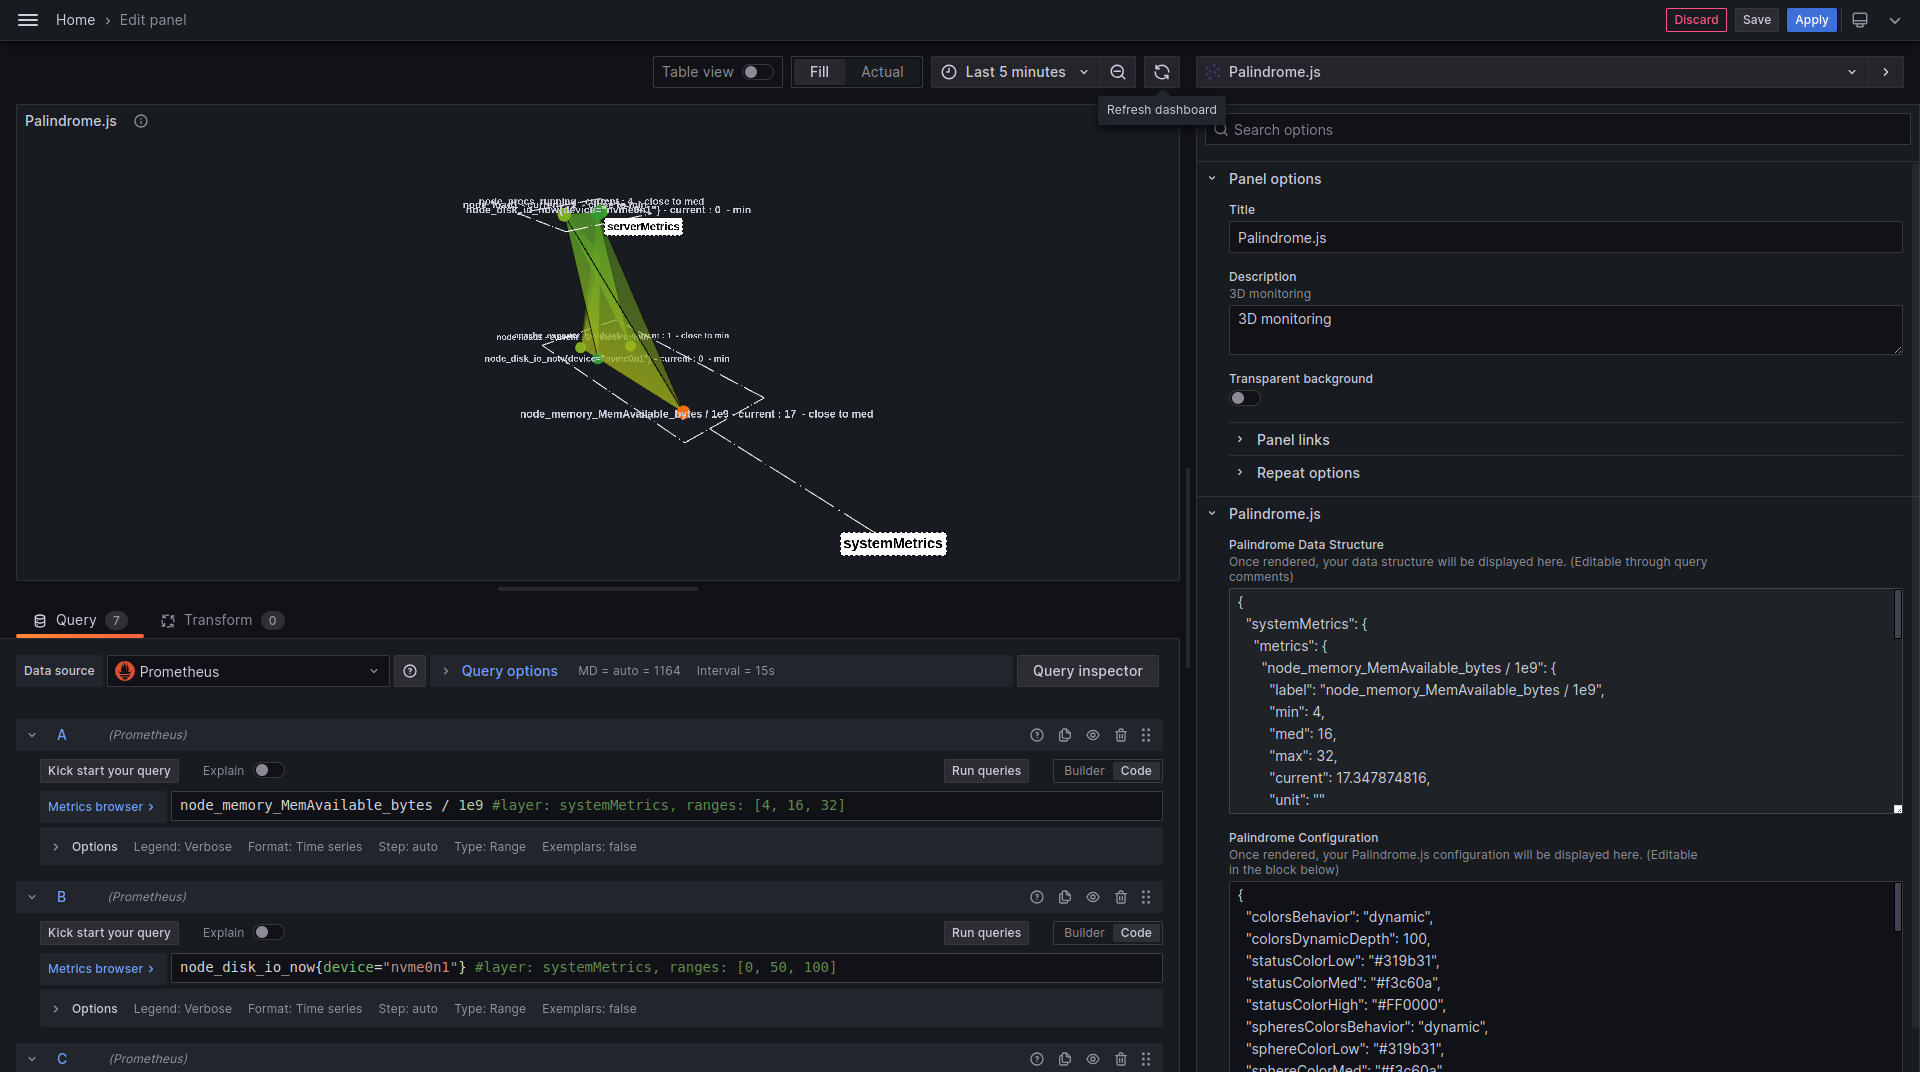Open Query inspector

click(x=1088, y=671)
